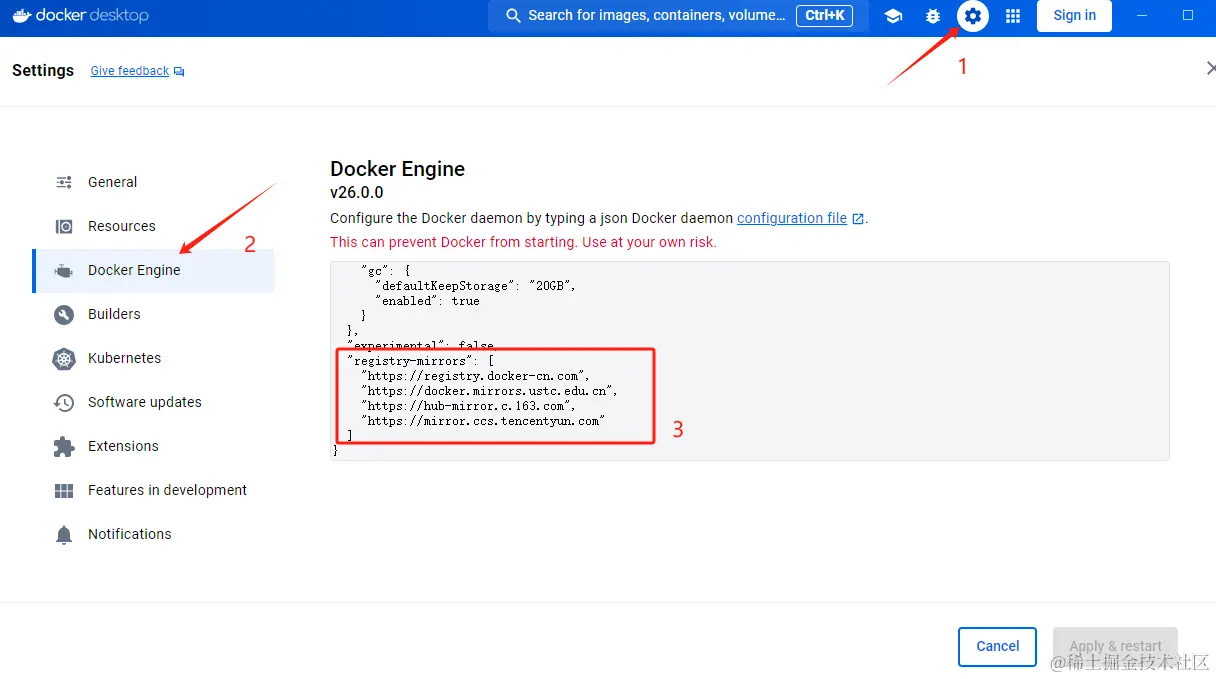1216x679 pixels.
Task: Click the "registry-mirrors" key line
Action: [x=421, y=361]
